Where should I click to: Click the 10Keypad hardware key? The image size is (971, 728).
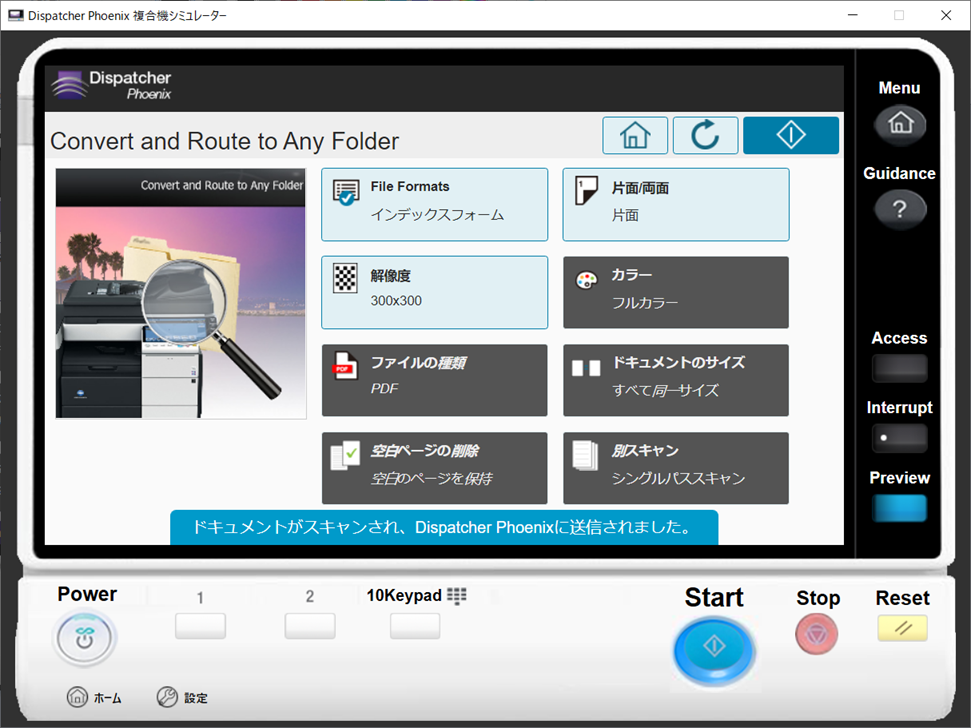415,626
